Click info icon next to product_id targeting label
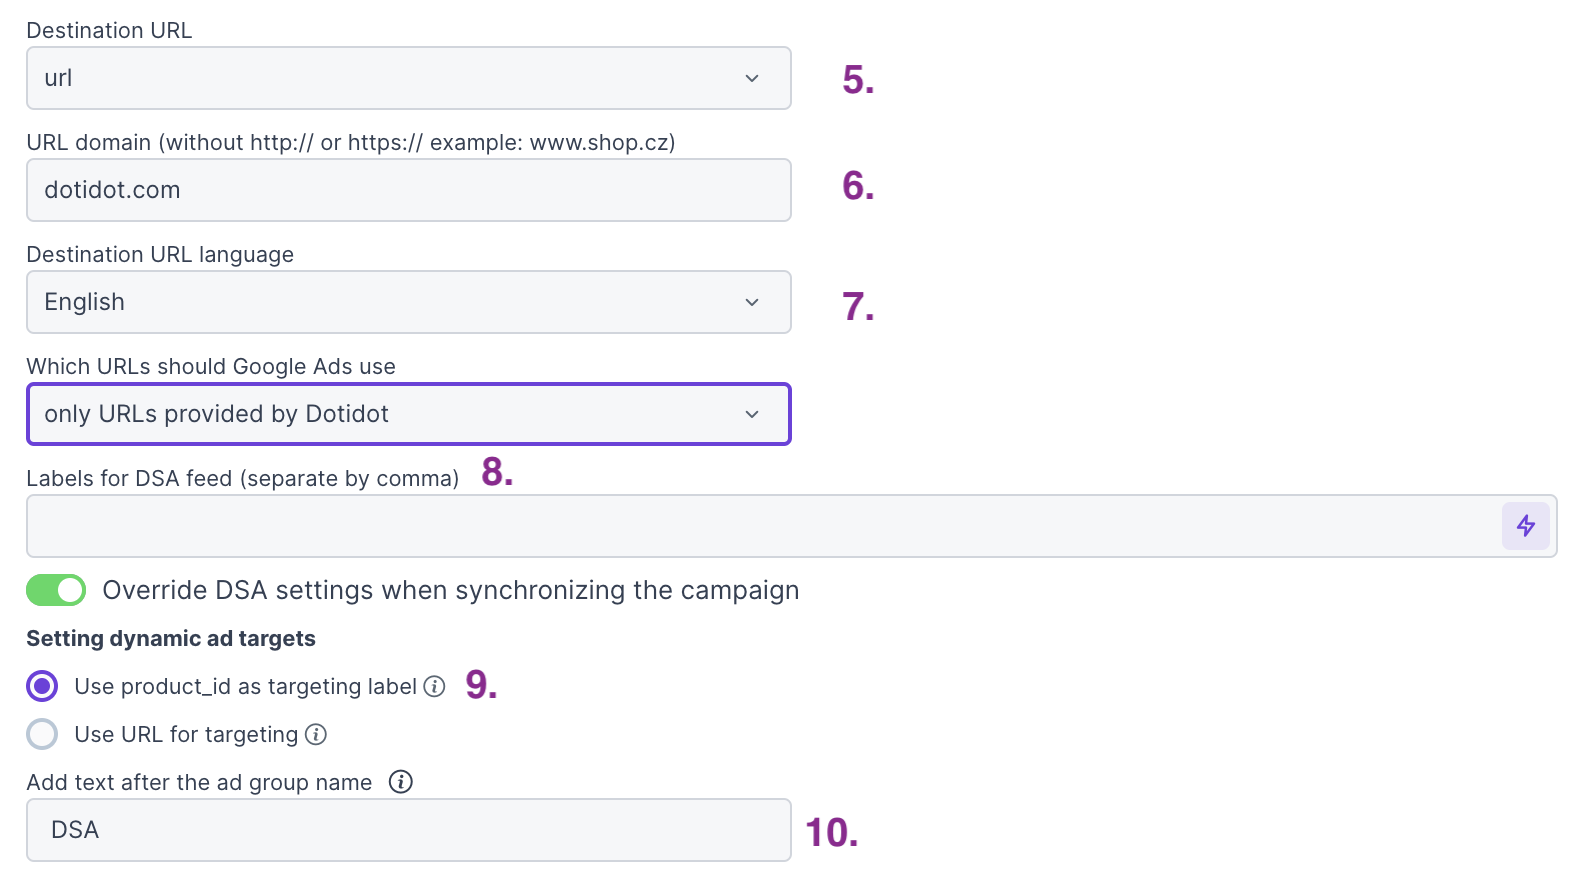The height and width of the screenshot is (890, 1580). [x=434, y=686]
